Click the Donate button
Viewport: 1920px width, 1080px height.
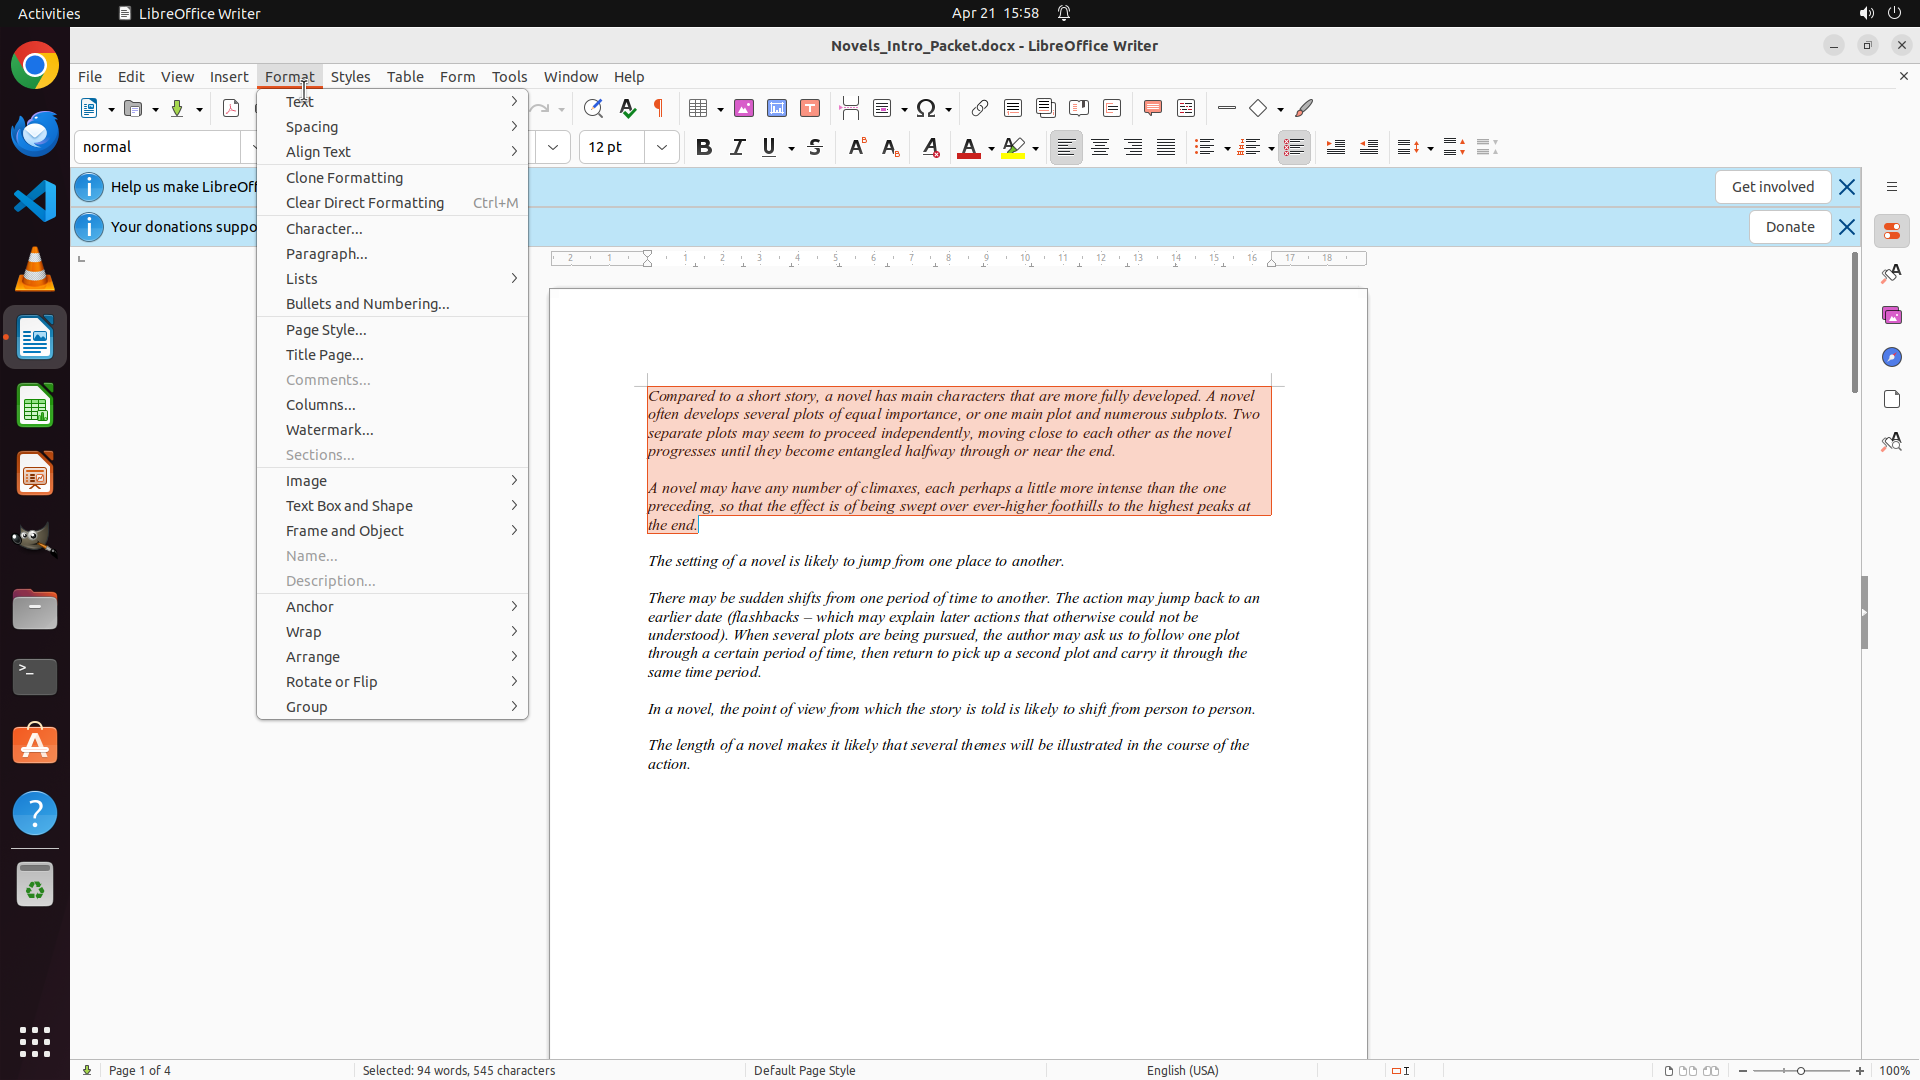[1789, 227]
